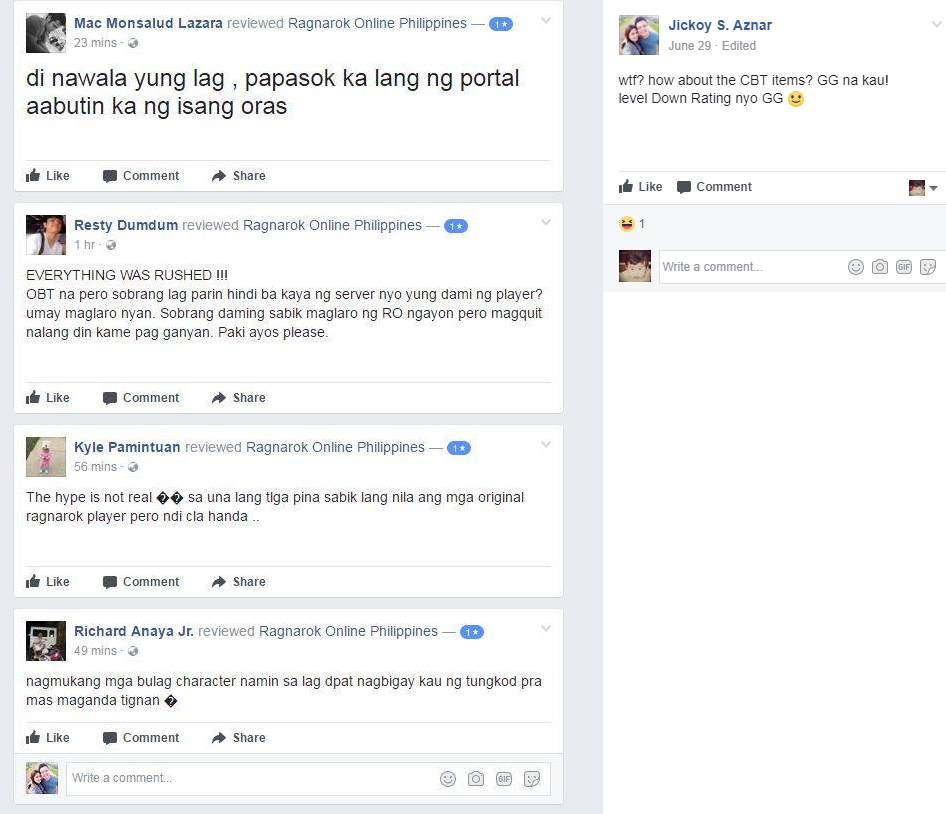The height and width of the screenshot is (814, 946).
Task: Change commenting identity via profile dropdown
Action: (922, 188)
